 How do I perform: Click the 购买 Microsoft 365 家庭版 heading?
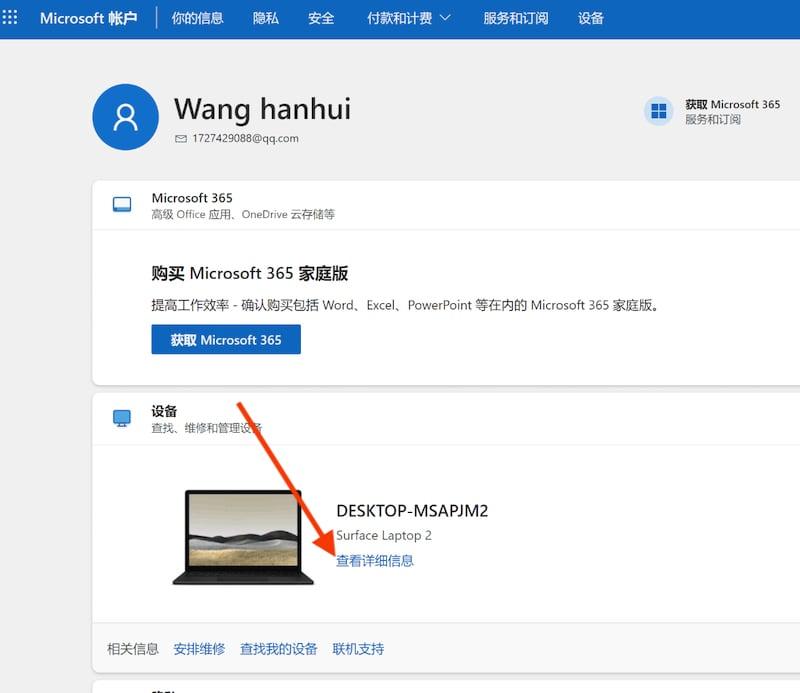(x=249, y=274)
